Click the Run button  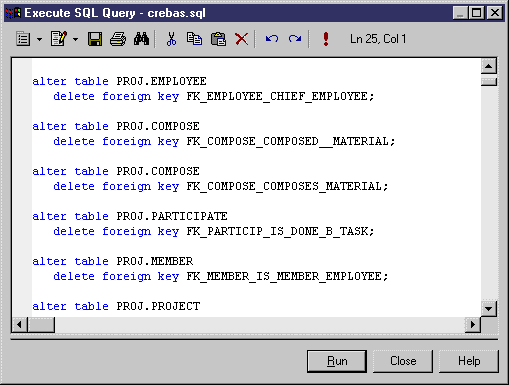click(x=337, y=361)
